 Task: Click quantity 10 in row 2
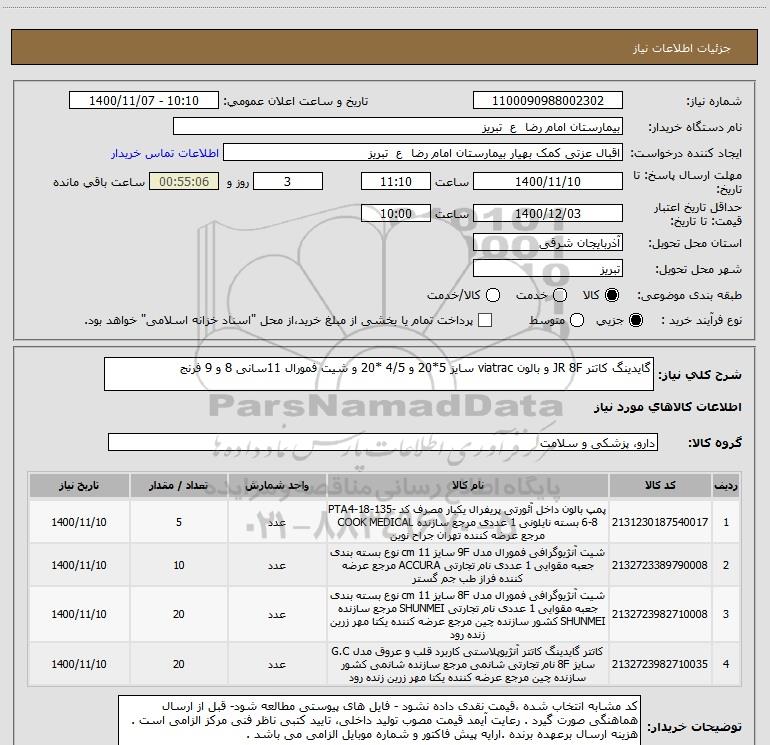pos(179,565)
